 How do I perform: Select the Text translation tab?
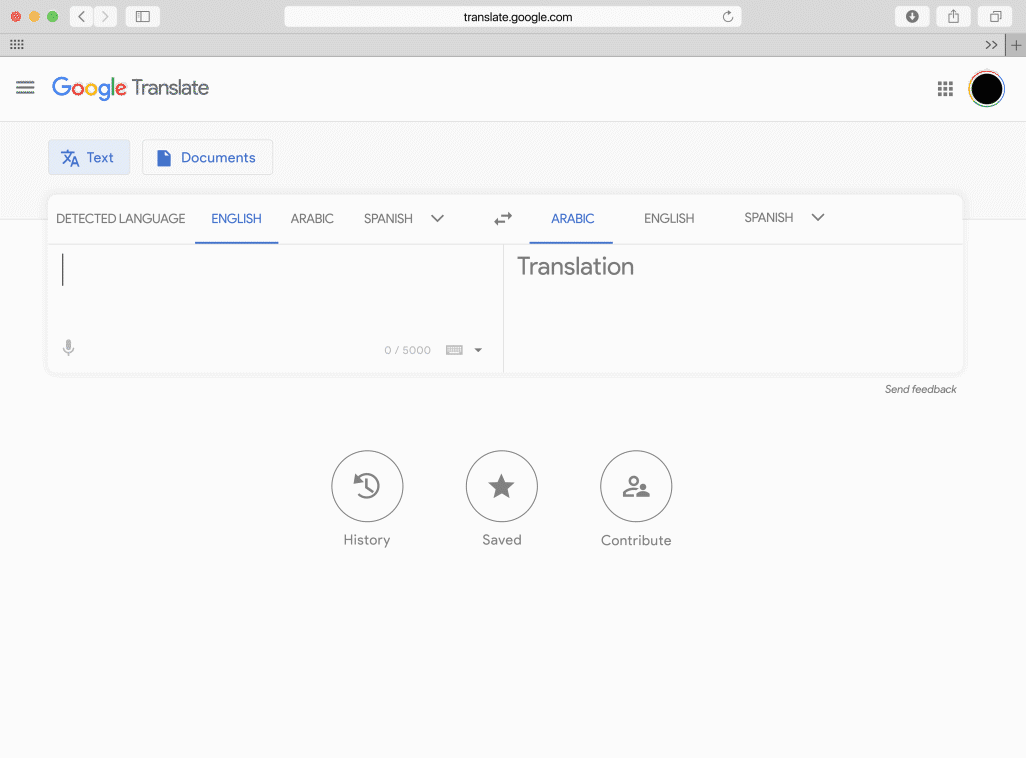pos(89,157)
